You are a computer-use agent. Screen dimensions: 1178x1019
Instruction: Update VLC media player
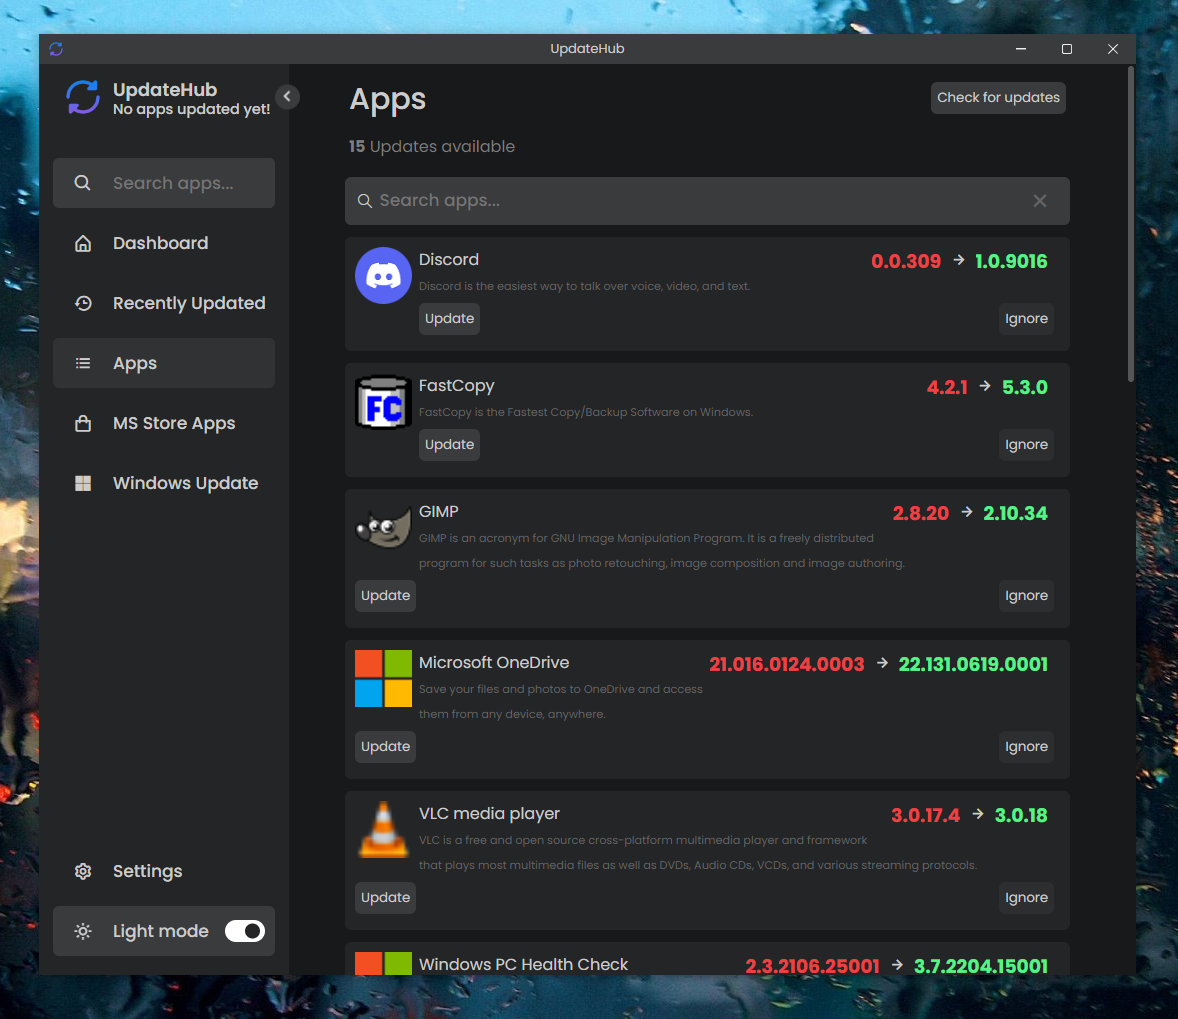point(385,898)
